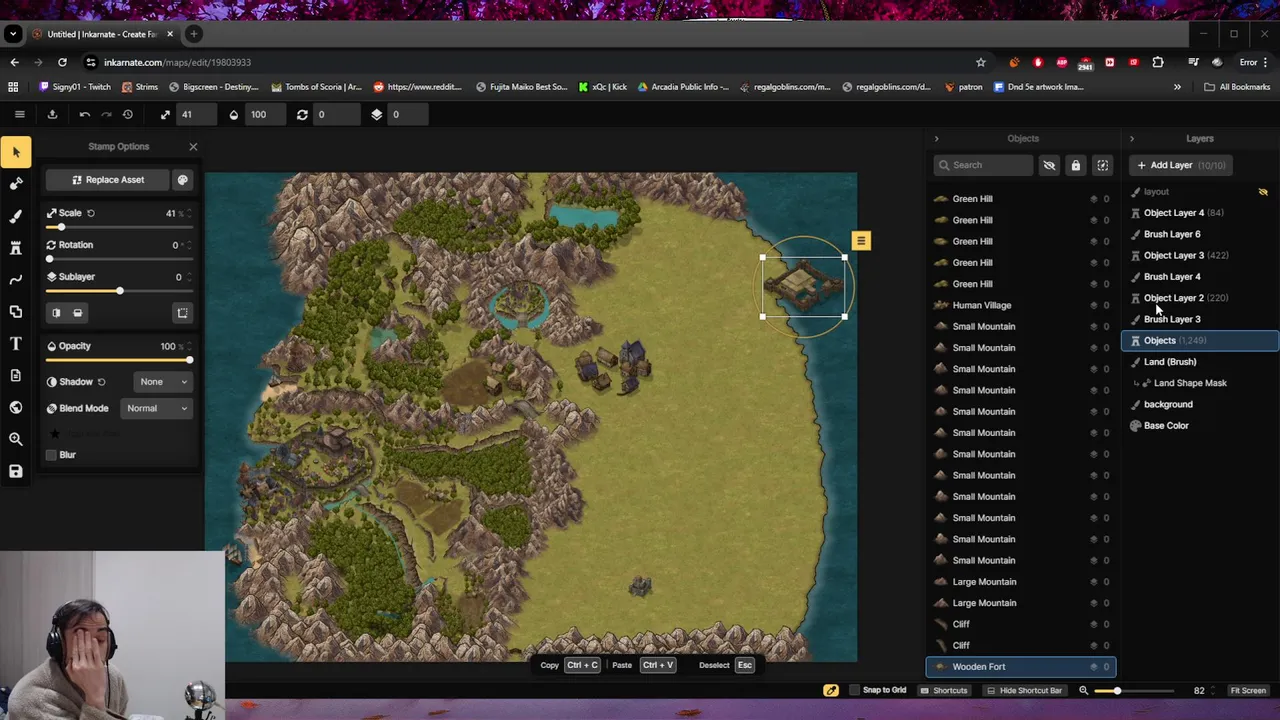Image resolution: width=1280 pixels, height=720 pixels.
Task: Adjust the Scale slider
Action: tap(118, 227)
